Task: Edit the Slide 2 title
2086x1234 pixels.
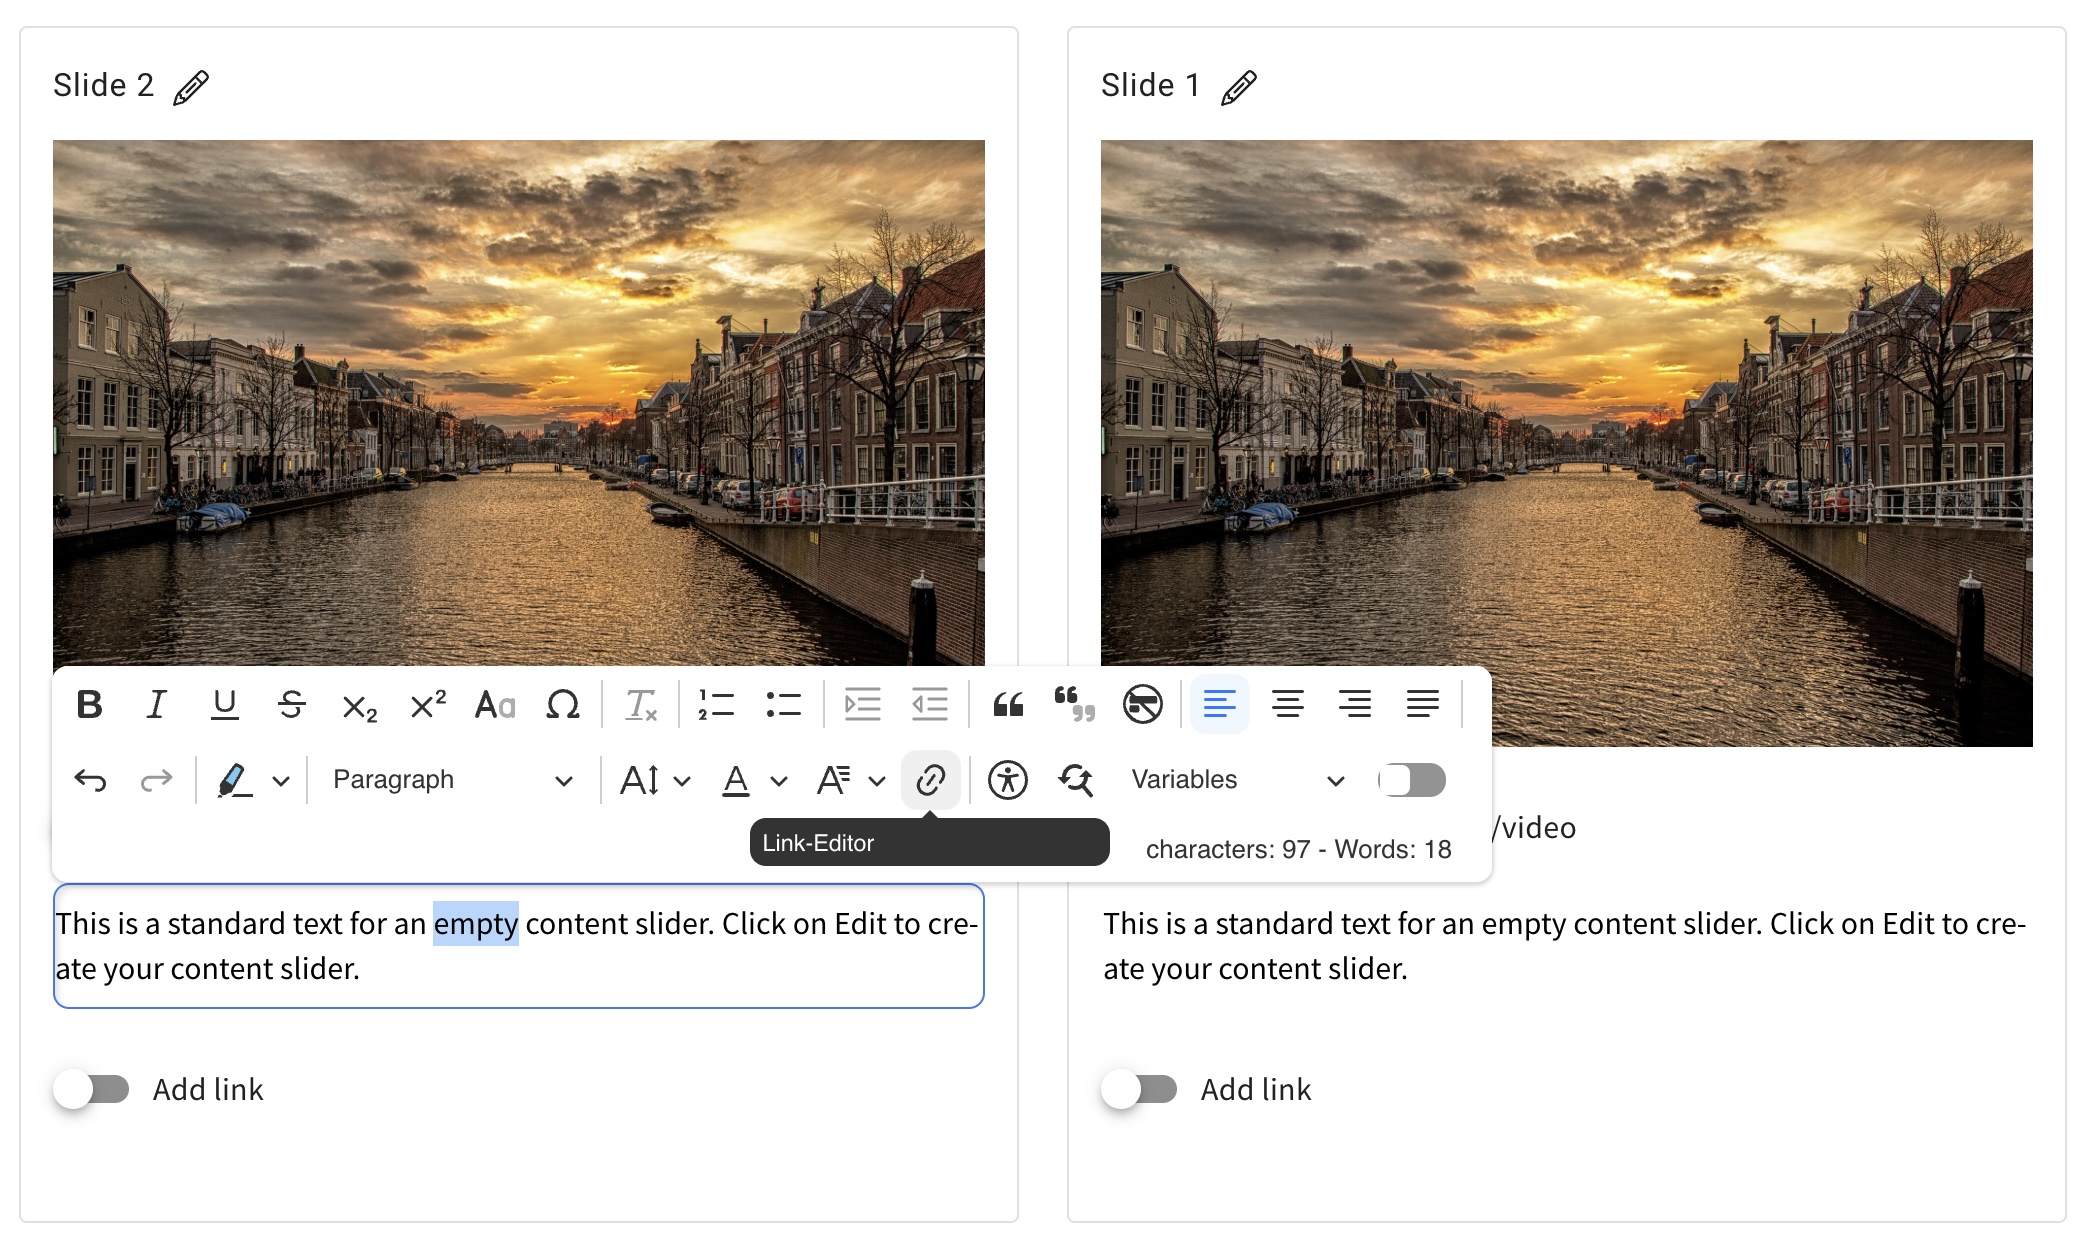Action: point(191,87)
